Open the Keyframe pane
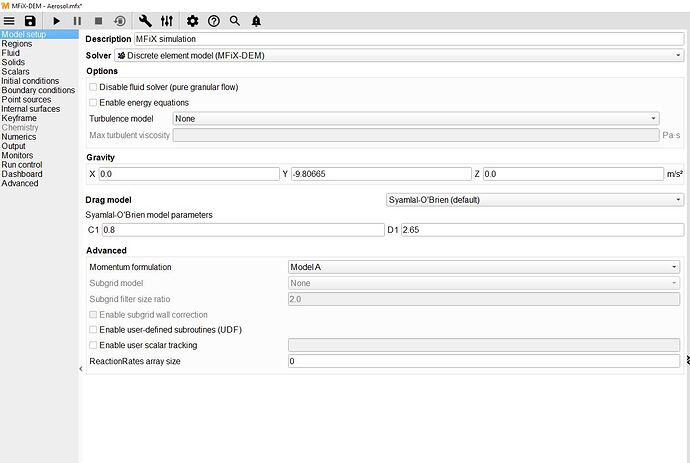The height and width of the screenshot is (463, 690). [19, 118]
